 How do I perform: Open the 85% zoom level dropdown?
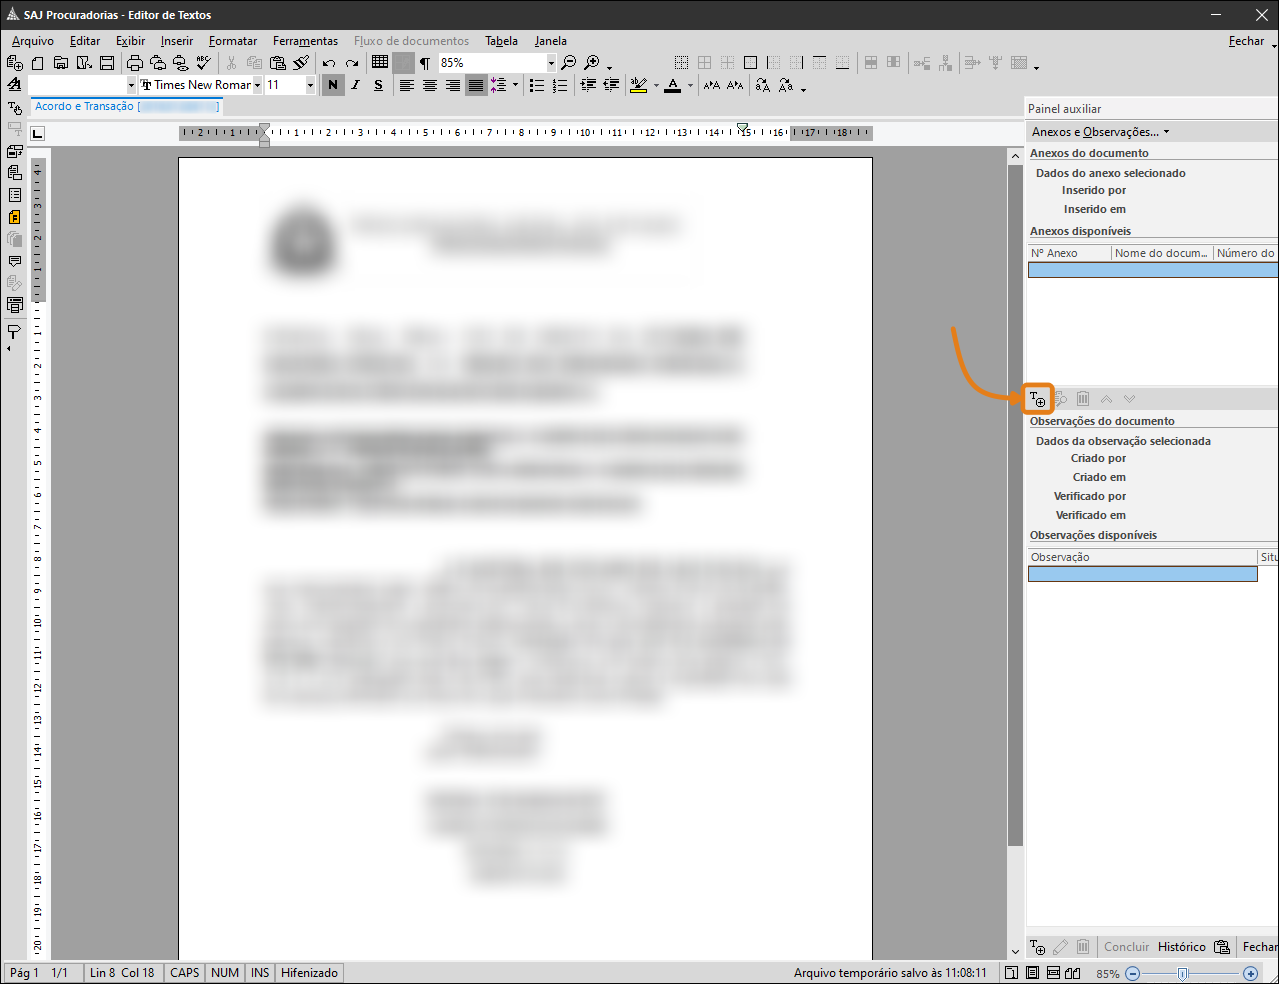click(x=551, y=63)
